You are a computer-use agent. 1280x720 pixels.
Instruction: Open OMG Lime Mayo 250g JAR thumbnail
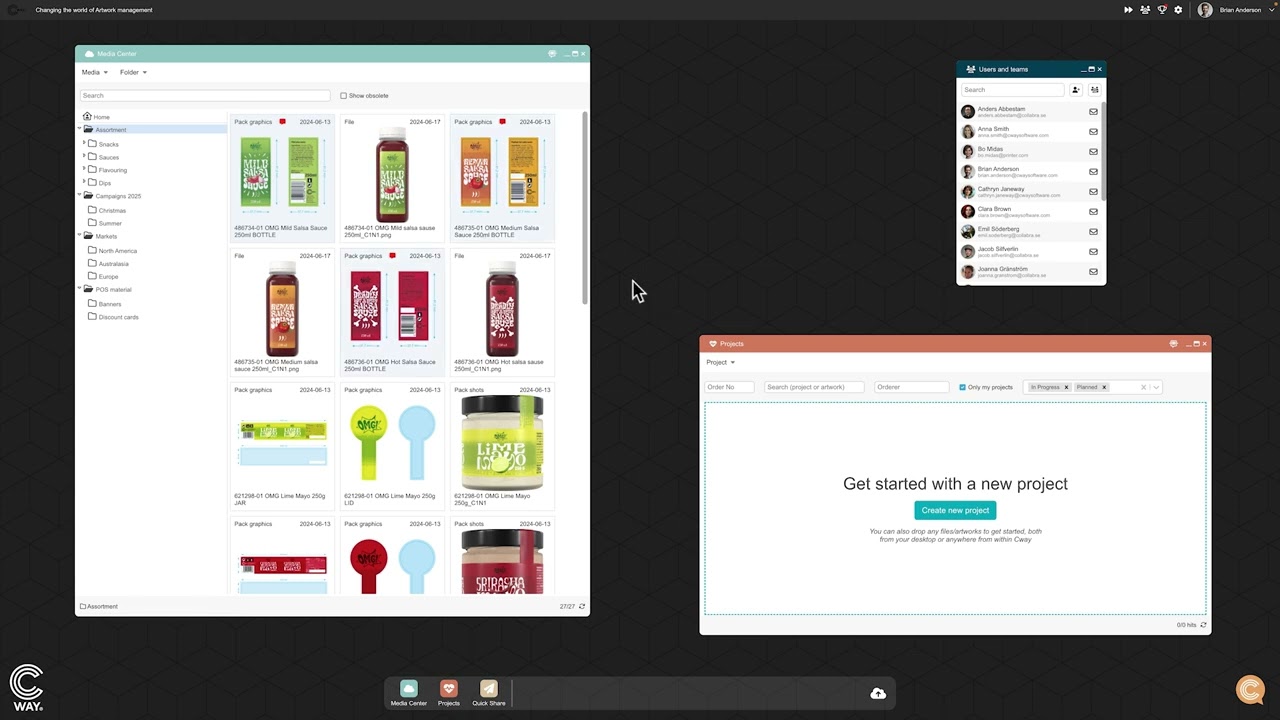pyautogui.click(x=282, y=444)
